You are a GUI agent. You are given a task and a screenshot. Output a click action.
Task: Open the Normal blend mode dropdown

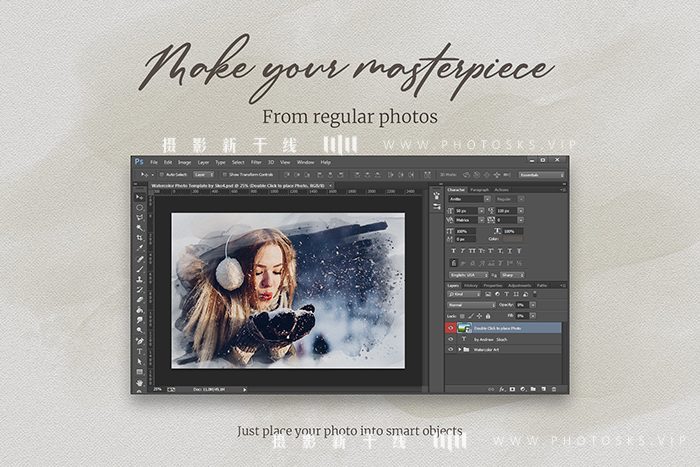tap(471, 305)
